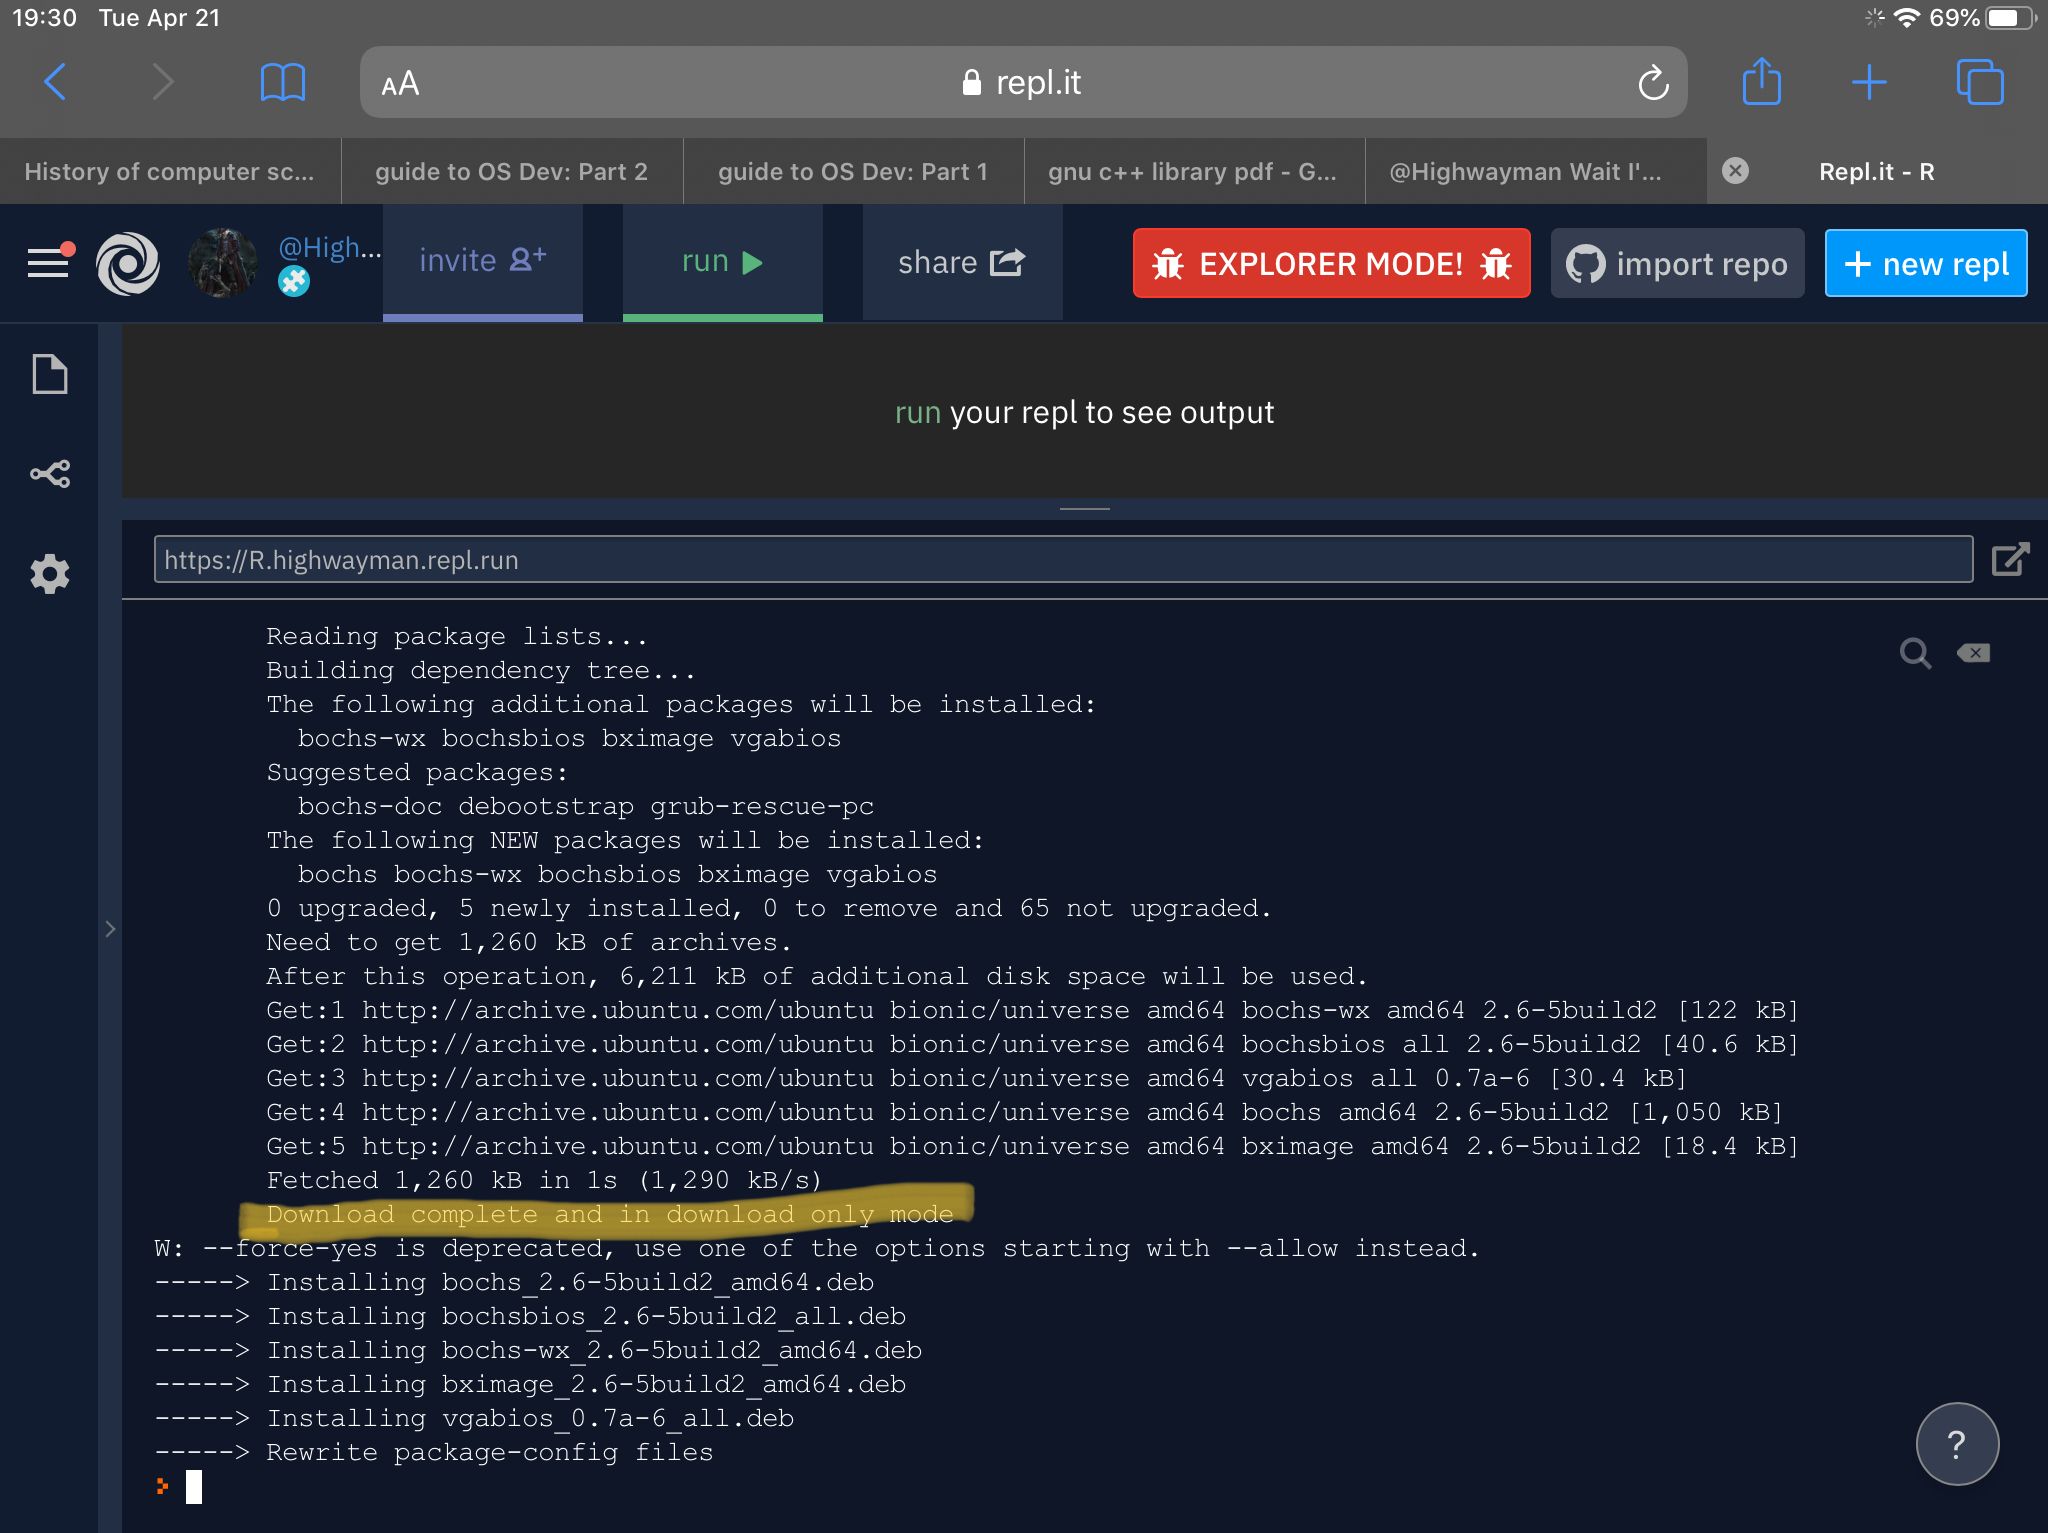Click 'Suggested packages:' line
Image resolution: width=2048 pixels, height=1533 pixels.
417,772
